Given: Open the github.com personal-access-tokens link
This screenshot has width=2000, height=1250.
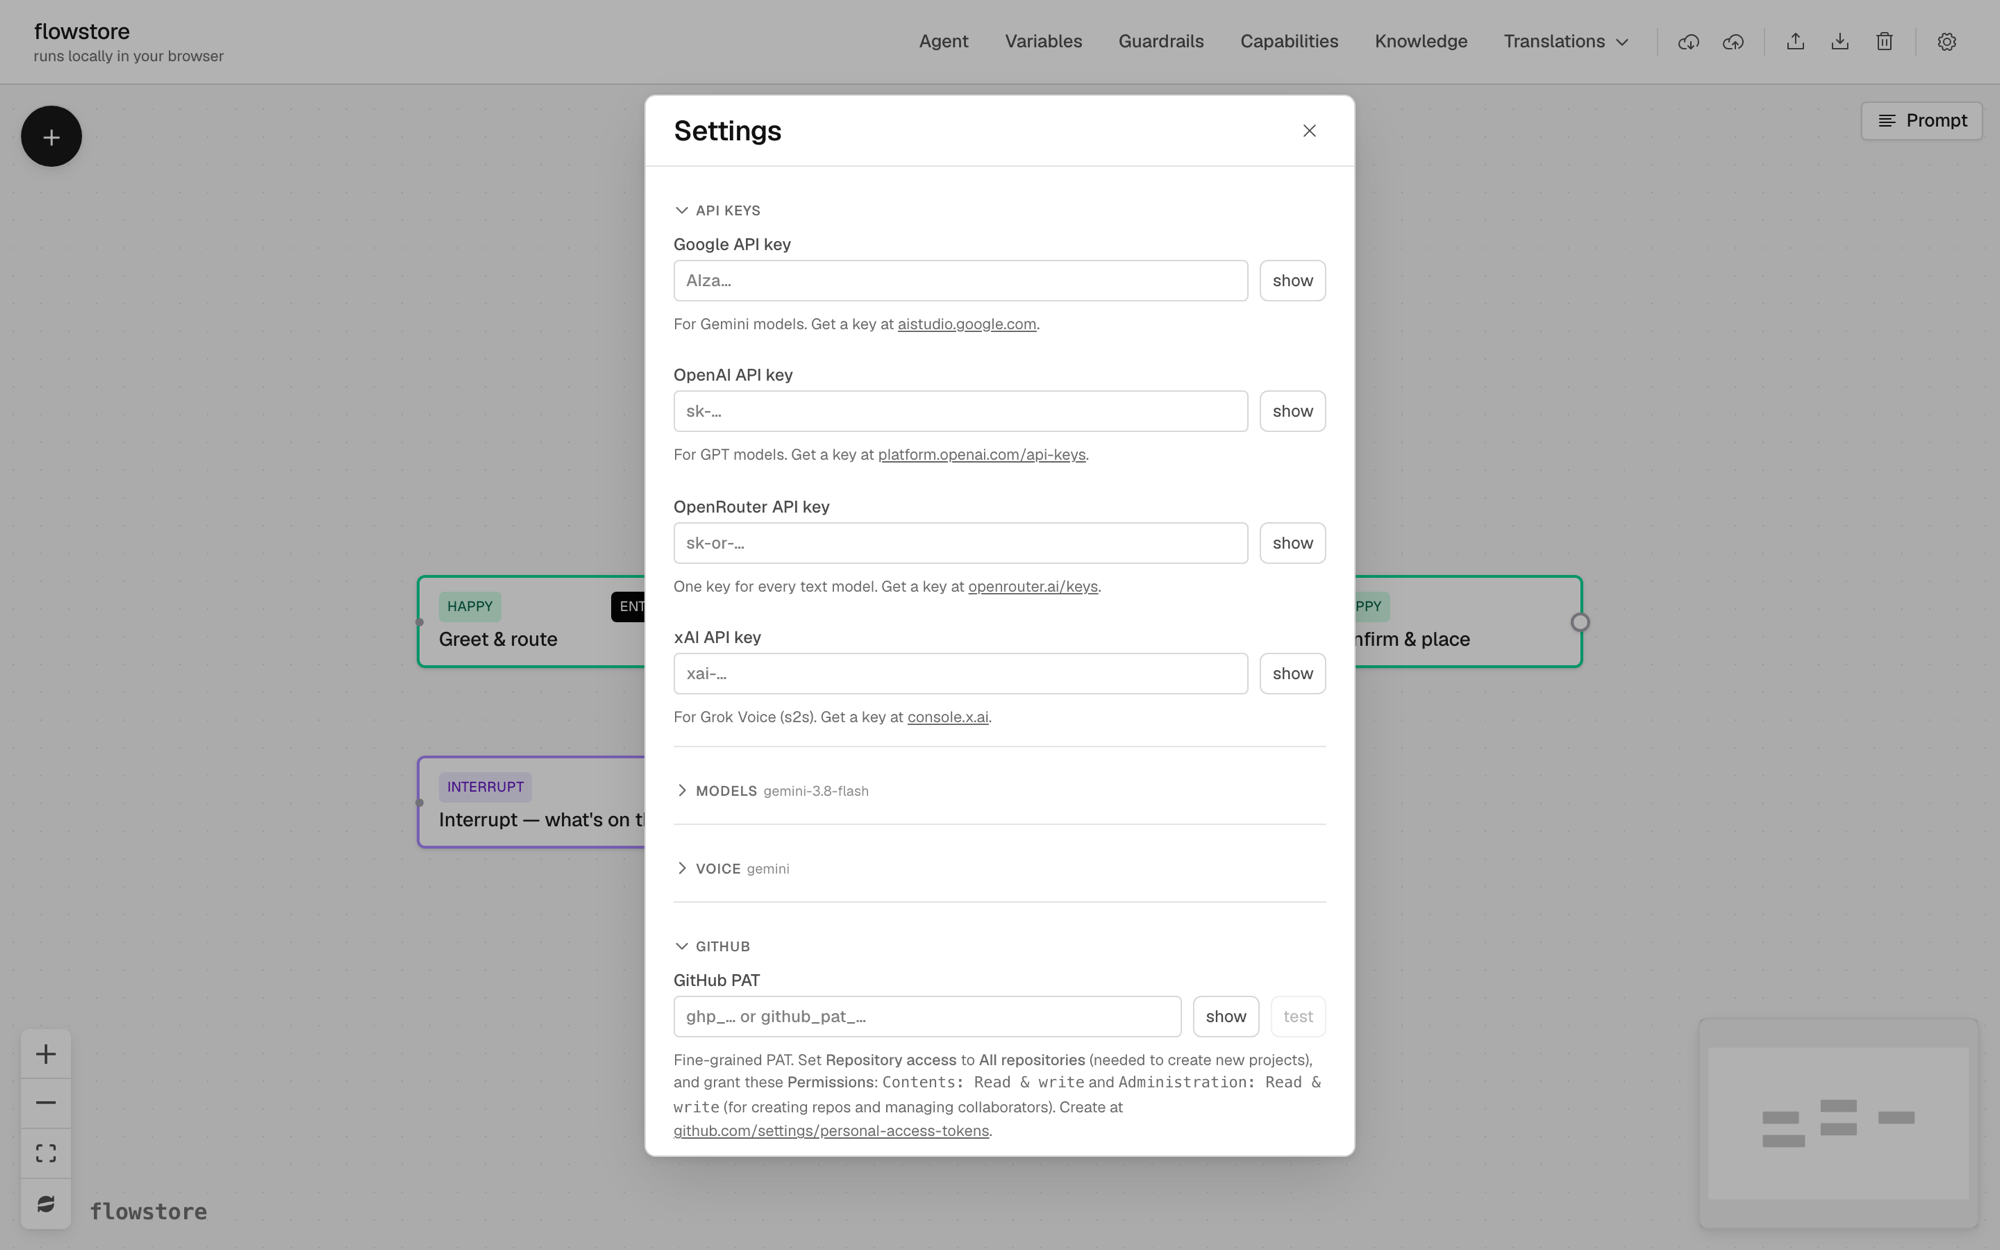Looking at the screenshot, I should click(x=831, y=1131).
